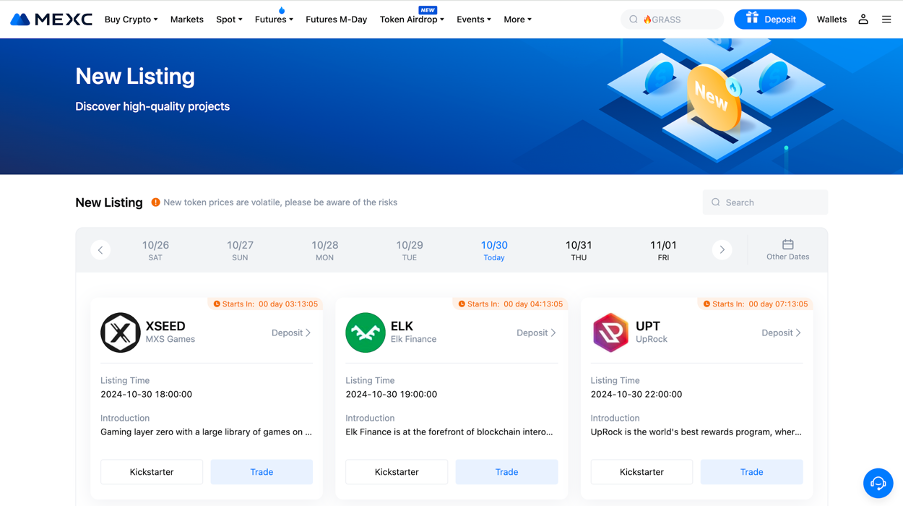This screenshot has height=506, width=904.
Task: Click the ELK token logo
Action: pos(366,333)
